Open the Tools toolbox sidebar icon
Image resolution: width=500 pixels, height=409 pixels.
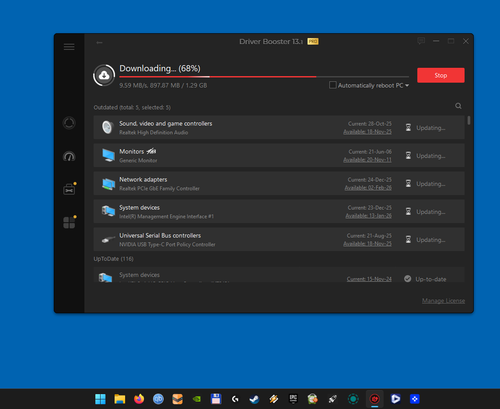point(69,189)
